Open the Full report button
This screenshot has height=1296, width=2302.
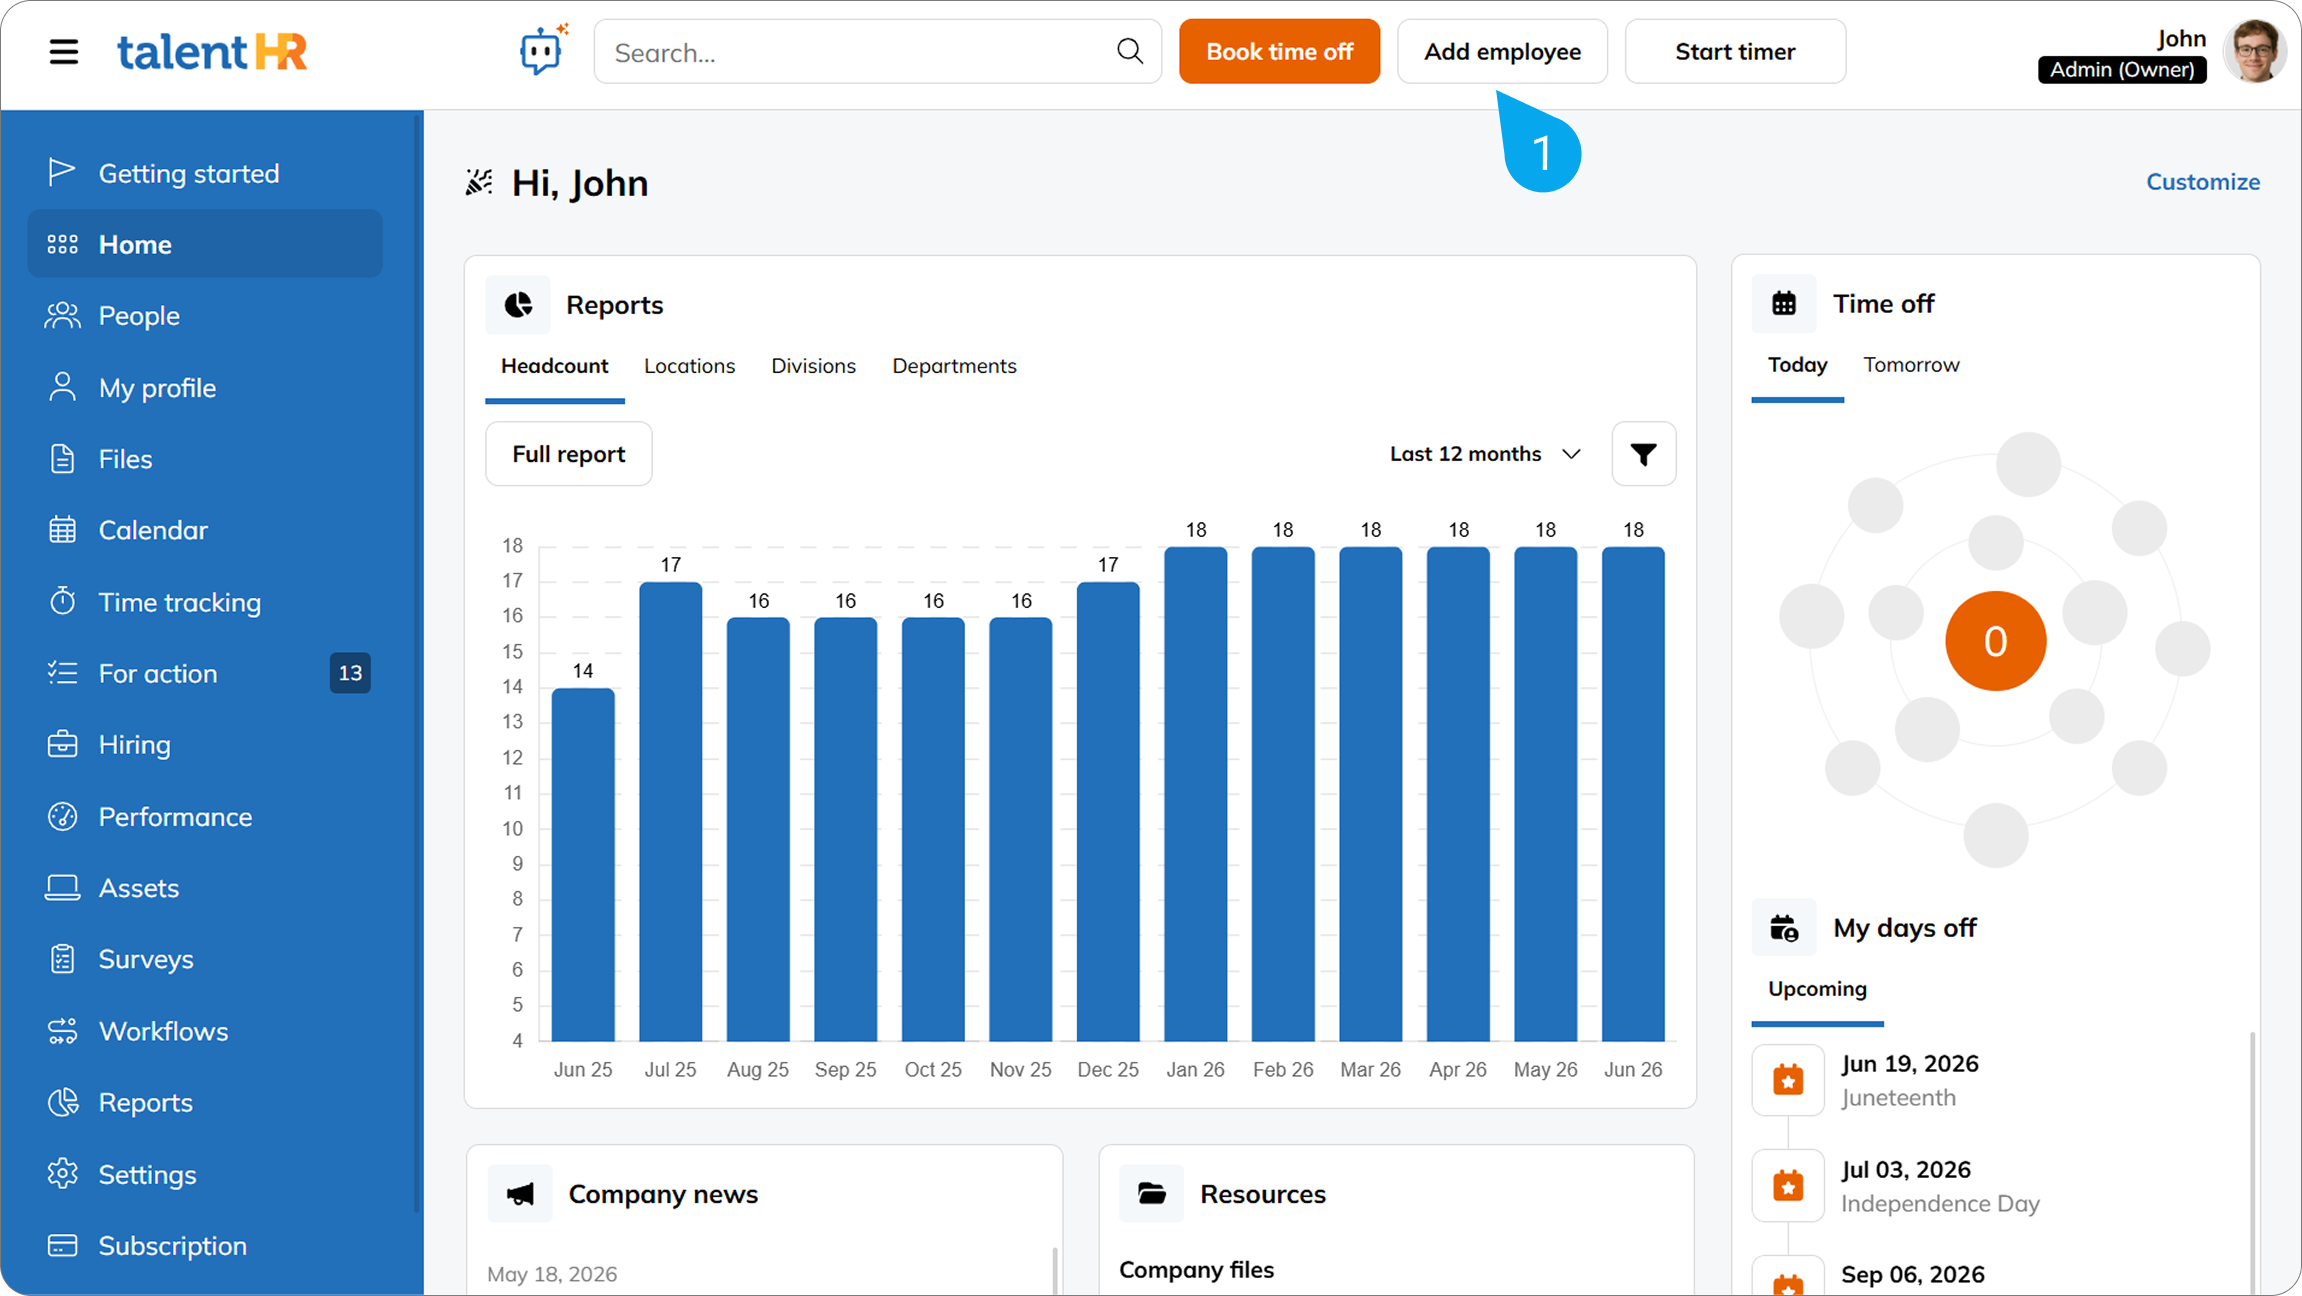click(569, 454)
